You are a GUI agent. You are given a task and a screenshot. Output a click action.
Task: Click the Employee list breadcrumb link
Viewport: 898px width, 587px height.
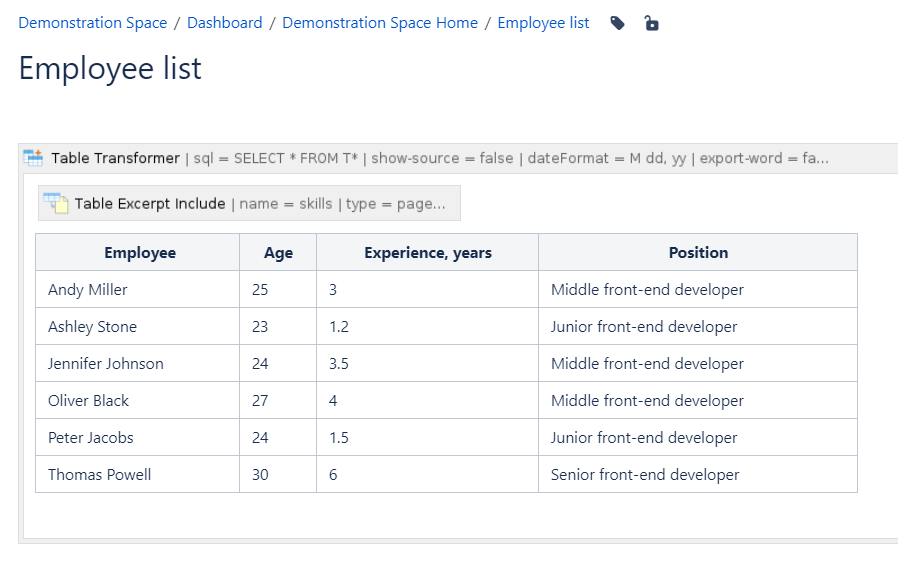(543, 23)
